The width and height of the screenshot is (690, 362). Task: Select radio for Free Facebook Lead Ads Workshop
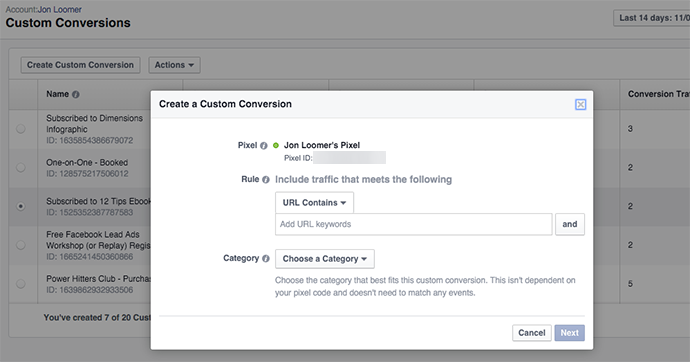tap(21, 245)
